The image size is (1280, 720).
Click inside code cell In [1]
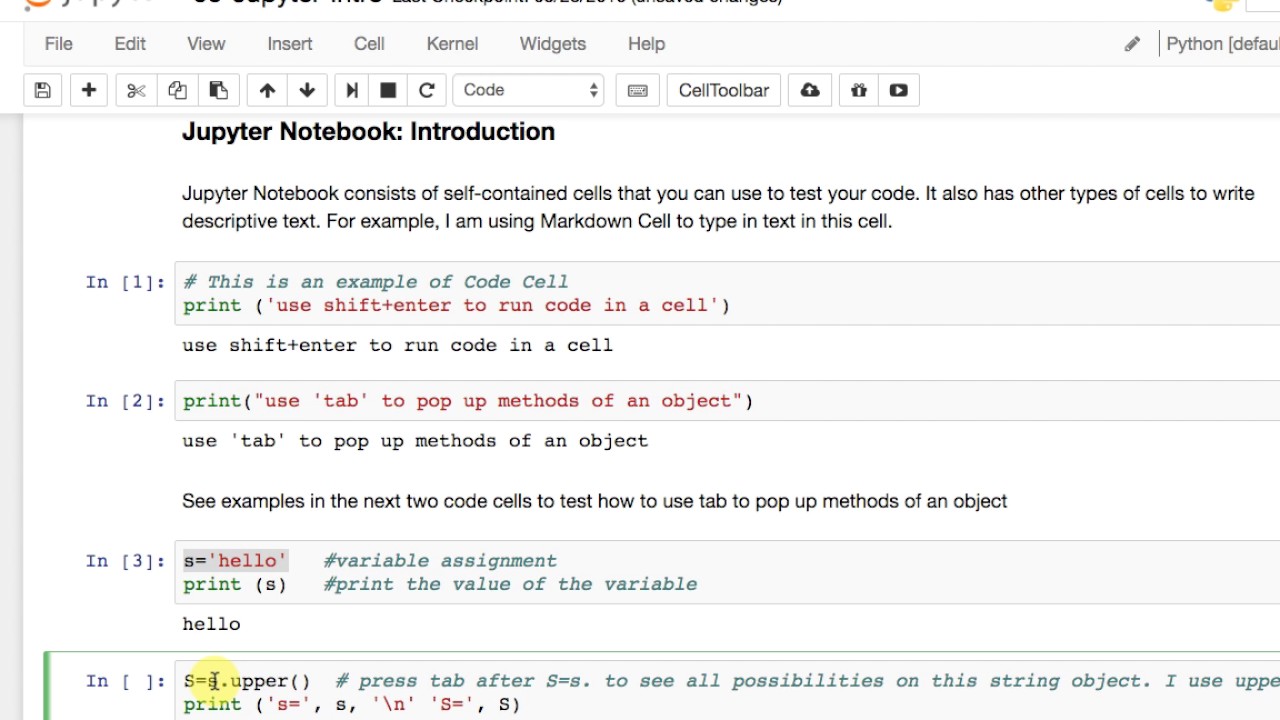(727, 294)
